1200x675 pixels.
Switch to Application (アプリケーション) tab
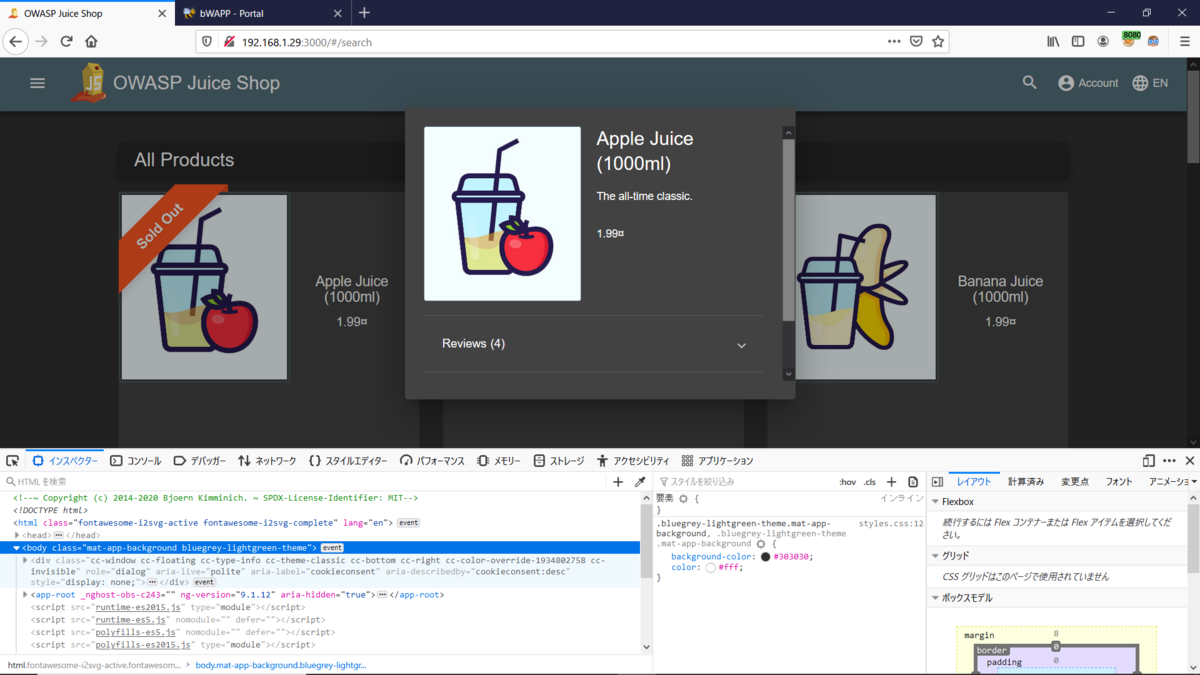717,461
